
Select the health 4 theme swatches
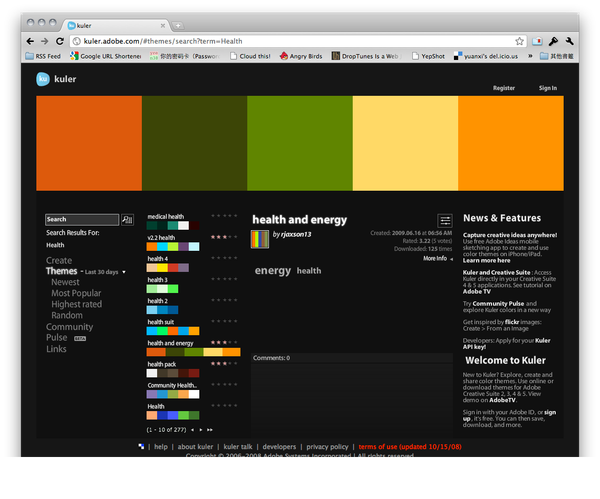168,268
